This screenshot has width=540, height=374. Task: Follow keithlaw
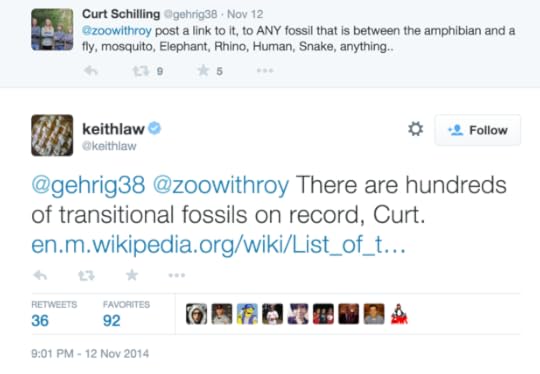pos(478,130)
